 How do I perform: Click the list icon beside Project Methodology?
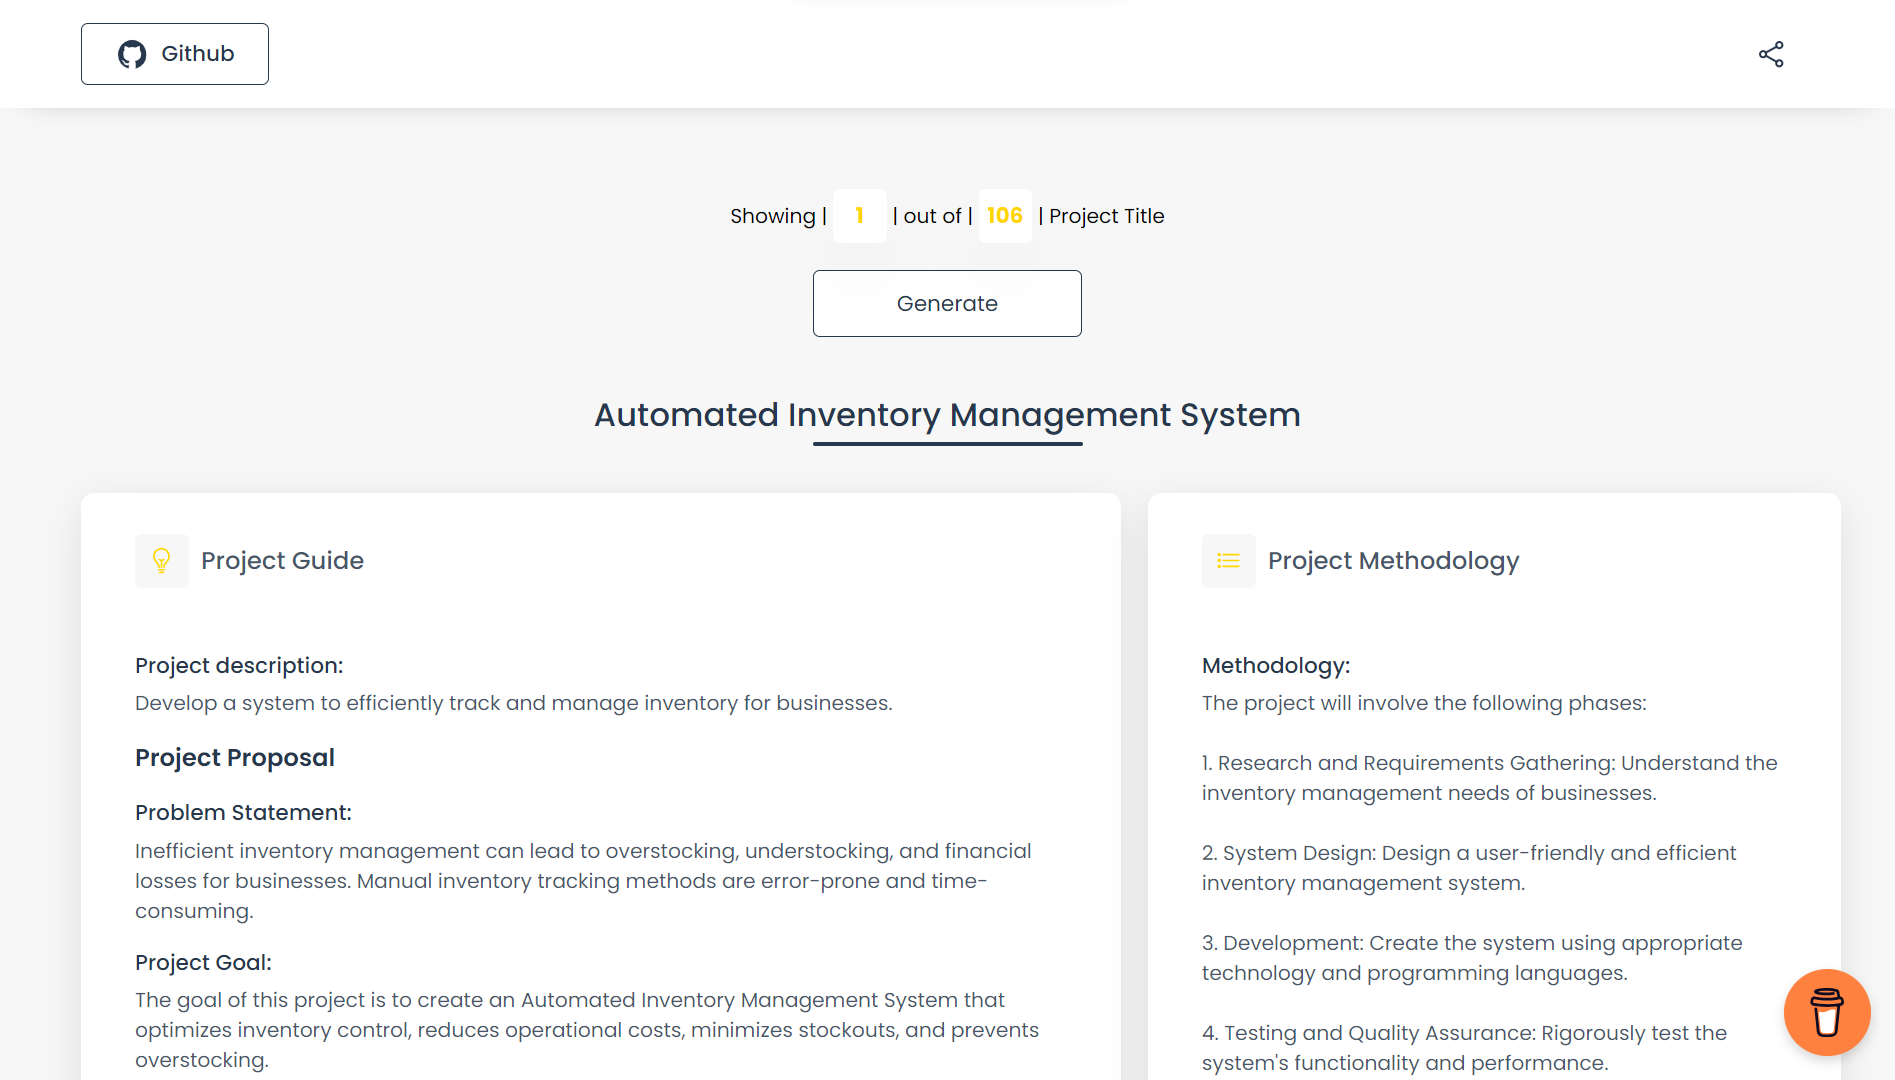coord(1228,560)
